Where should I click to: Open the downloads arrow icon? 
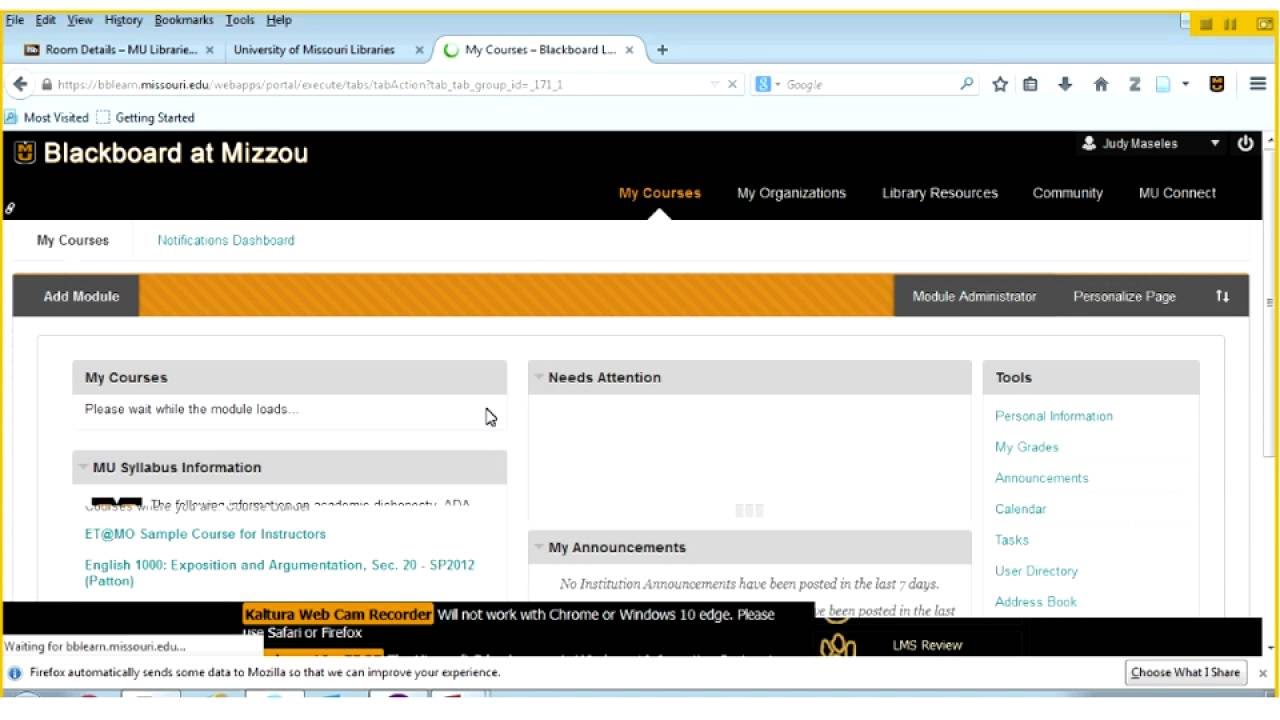point(1065,85)
